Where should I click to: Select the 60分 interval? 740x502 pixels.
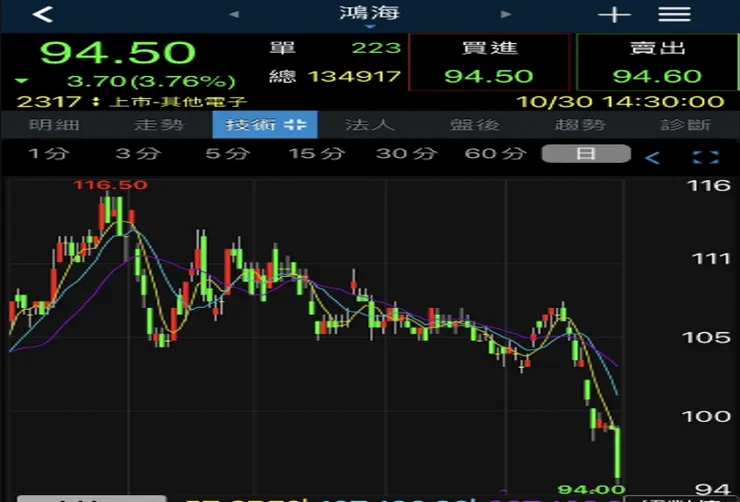pos(495,153)
